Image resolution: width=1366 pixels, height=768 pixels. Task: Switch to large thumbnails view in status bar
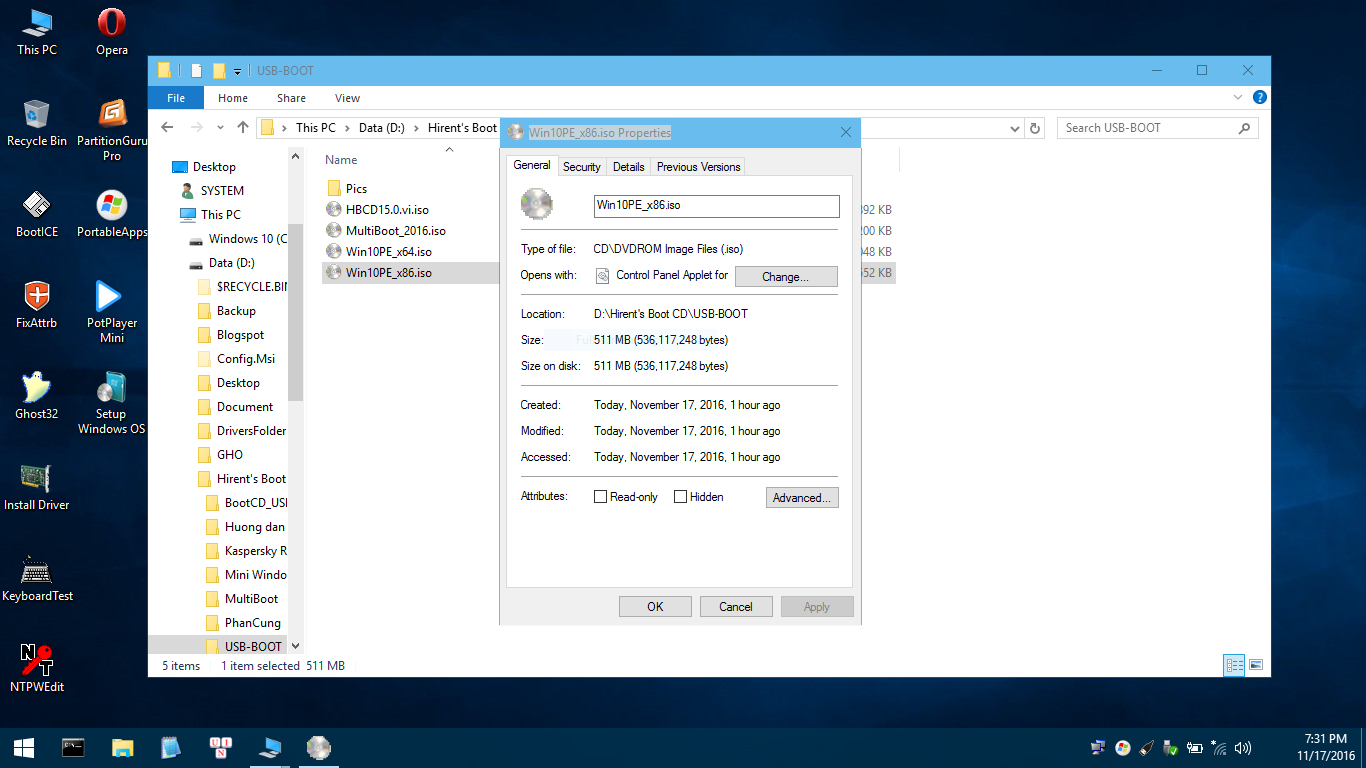1254,665
